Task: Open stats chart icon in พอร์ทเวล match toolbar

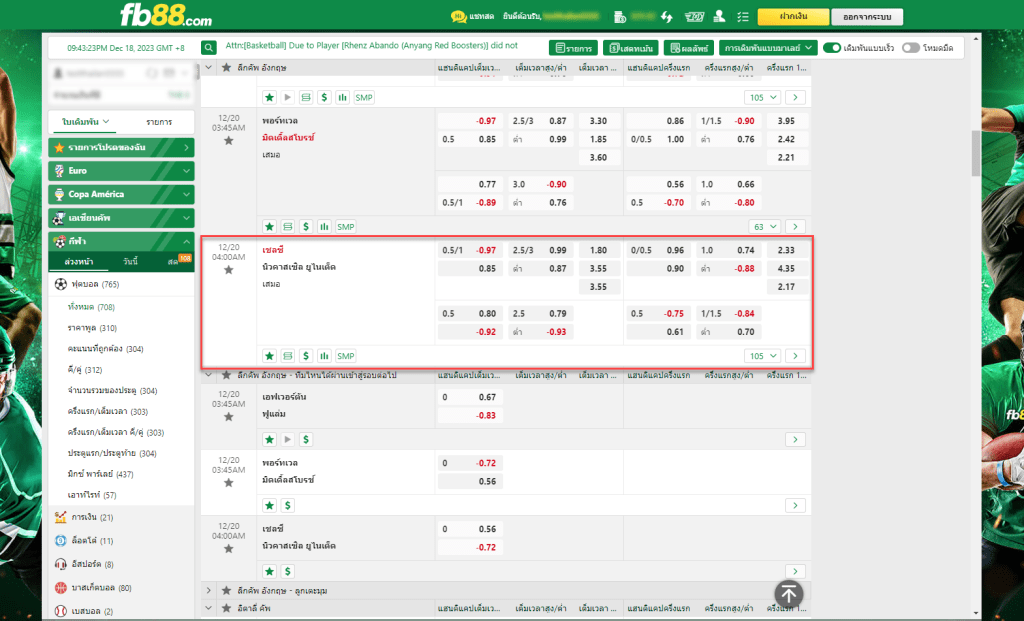Action: pos(324,227)
